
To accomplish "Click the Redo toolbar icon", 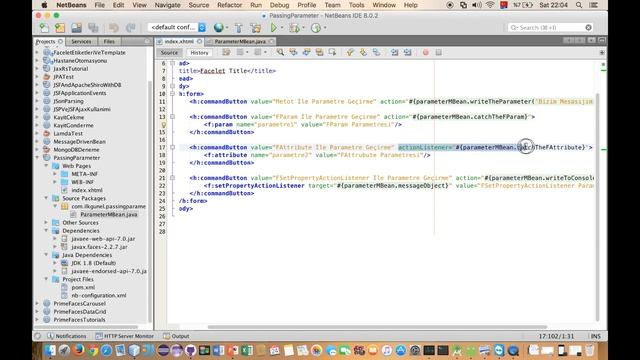I will [x=130, y=28].
